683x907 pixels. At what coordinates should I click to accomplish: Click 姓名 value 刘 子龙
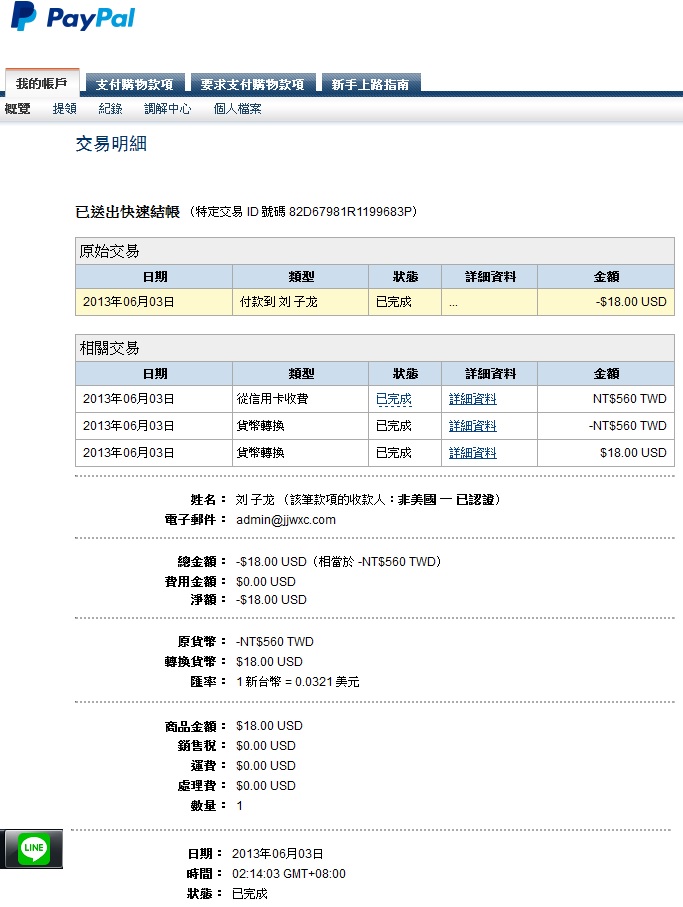coord(255,500)
